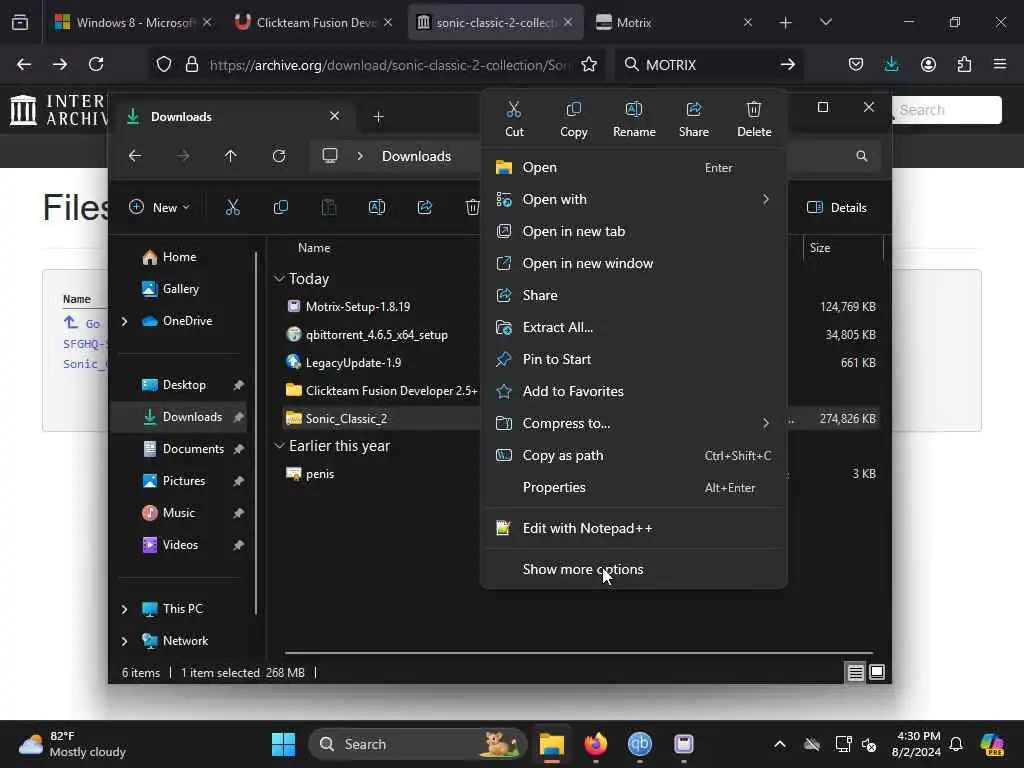This screenshot has width=1024, height=768.
Task: Click the MOTRIX browser search field
Action: tap(709, 65)
